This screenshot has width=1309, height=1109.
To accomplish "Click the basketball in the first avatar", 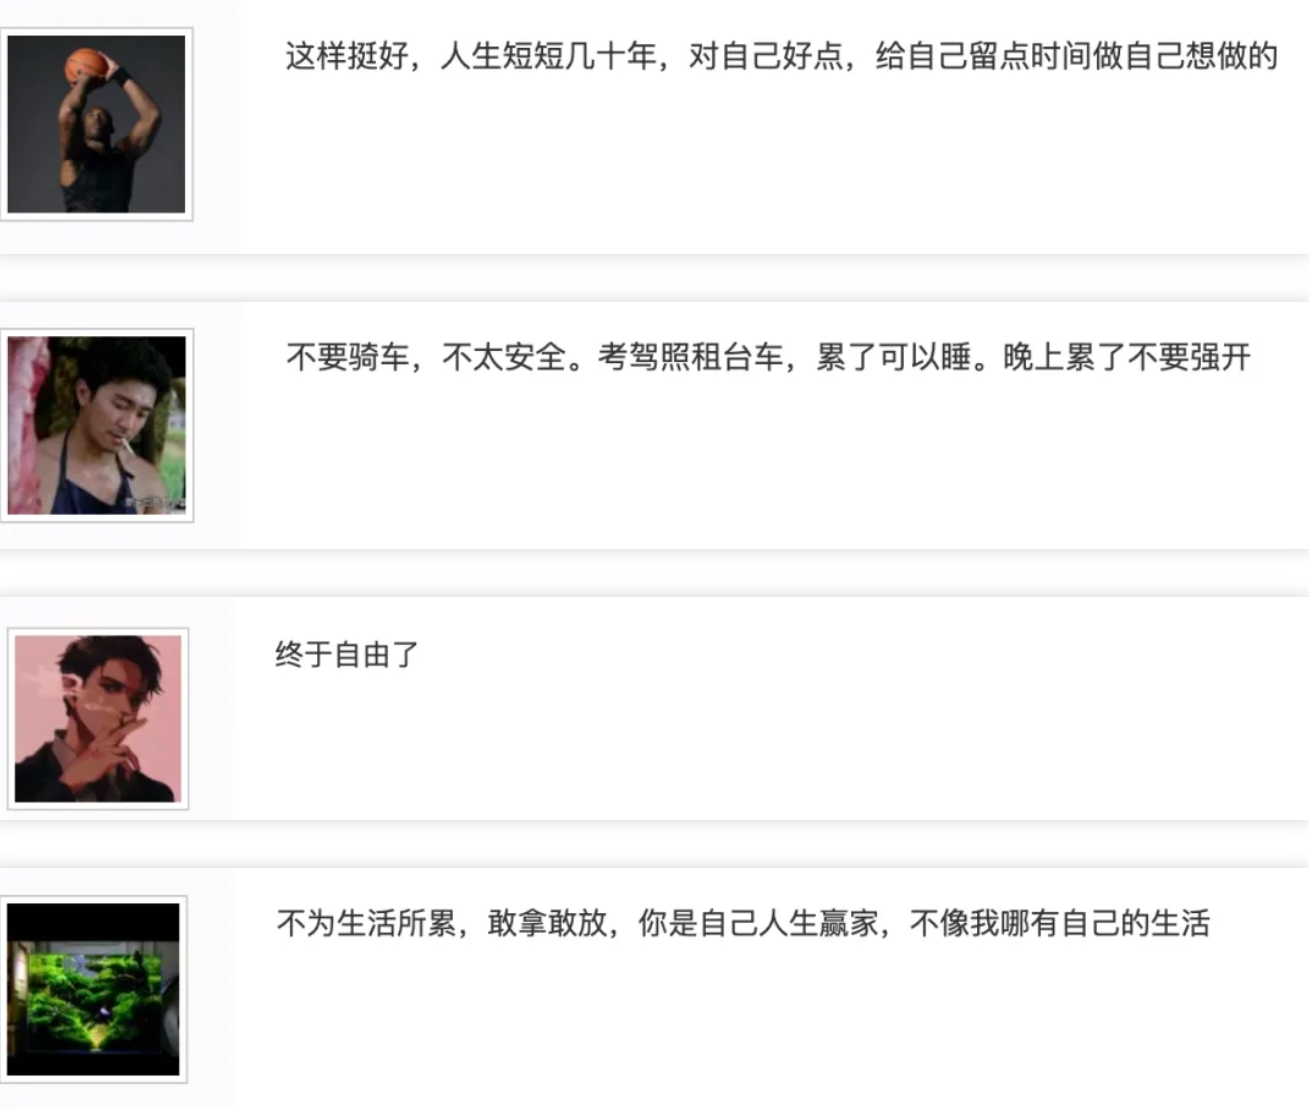I will [86, 67].
